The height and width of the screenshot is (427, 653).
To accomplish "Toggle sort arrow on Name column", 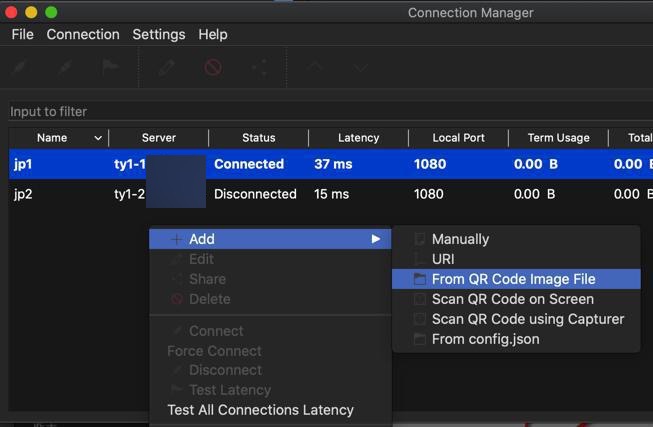I will coord(98,138).
